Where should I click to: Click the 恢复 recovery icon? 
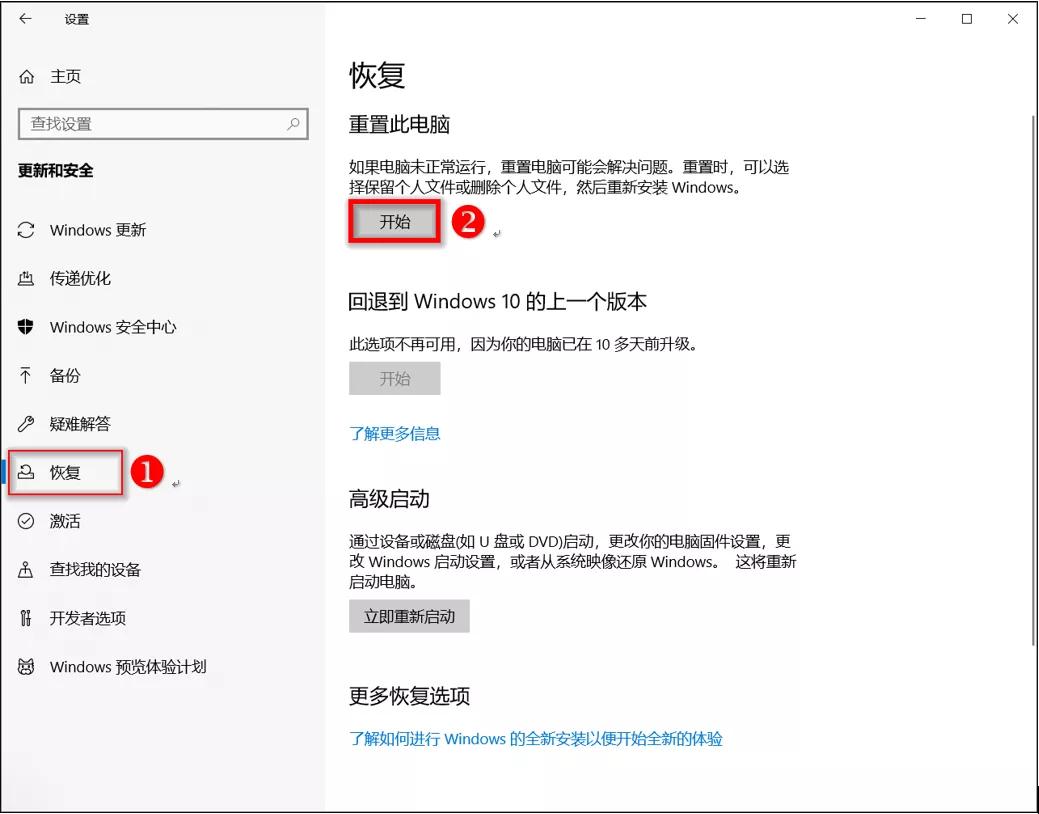pos(26,471)
